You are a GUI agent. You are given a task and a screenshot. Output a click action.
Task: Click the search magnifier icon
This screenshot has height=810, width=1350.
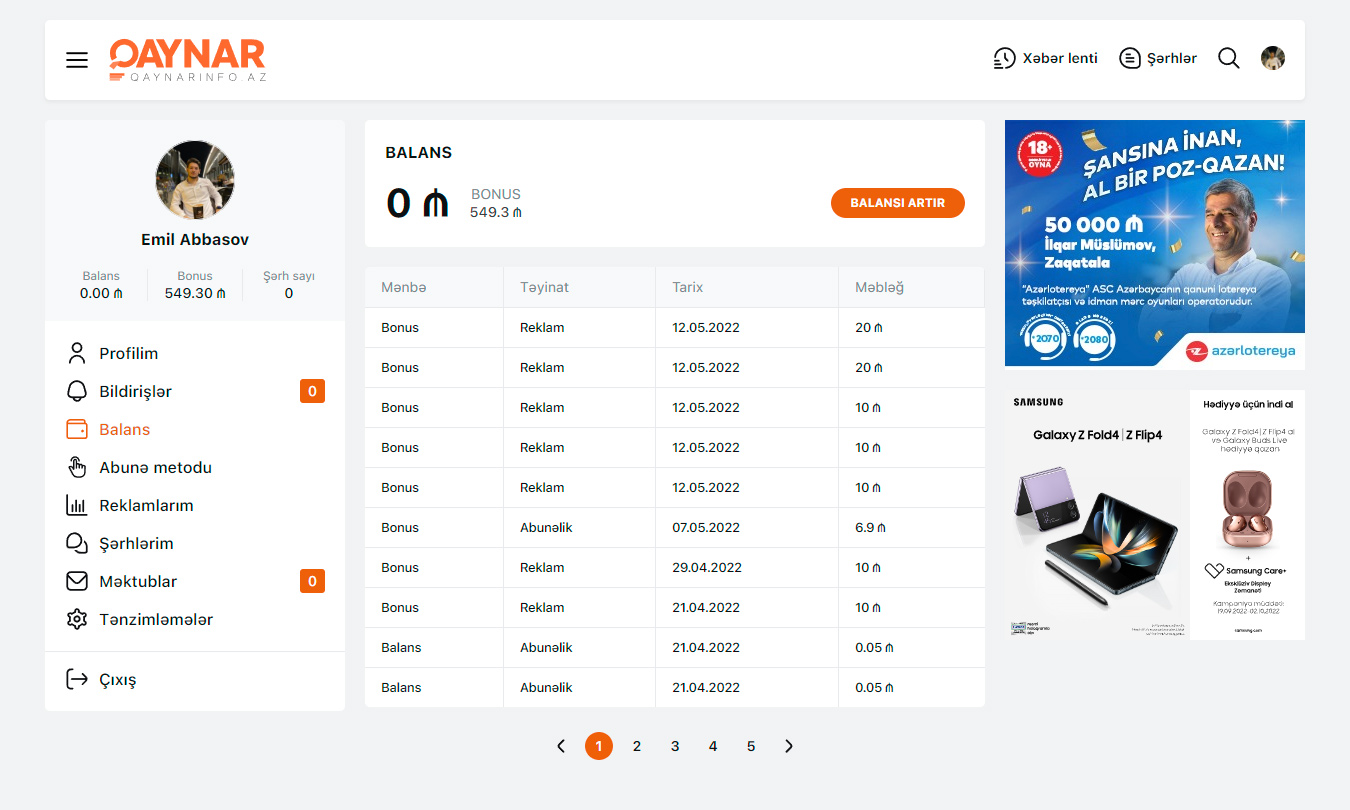coord(1228,58)
